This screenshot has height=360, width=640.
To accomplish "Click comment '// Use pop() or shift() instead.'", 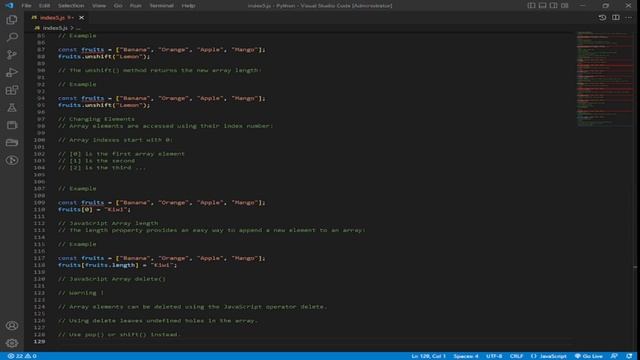I will [119, 334].
